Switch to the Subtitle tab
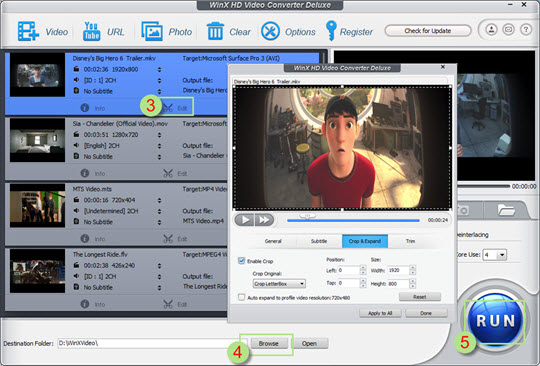The width and height of the screenshot is (540, 366). 319,241
